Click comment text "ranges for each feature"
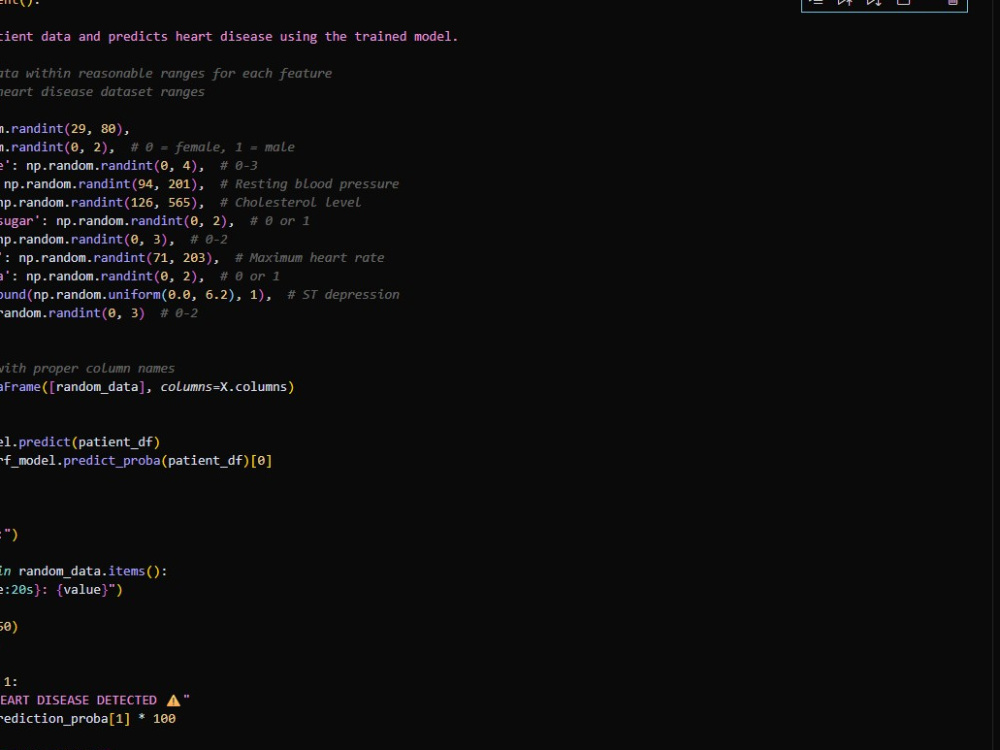 [x=246, y=73]
